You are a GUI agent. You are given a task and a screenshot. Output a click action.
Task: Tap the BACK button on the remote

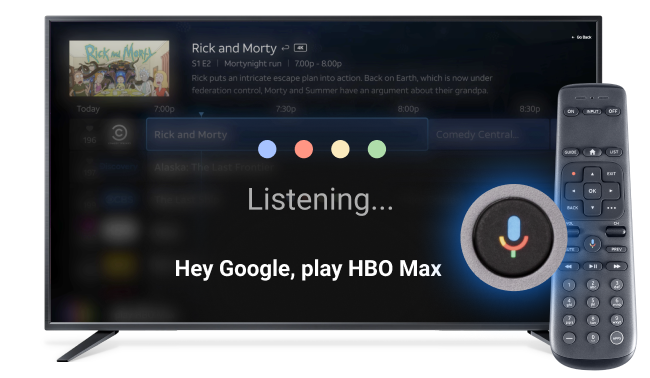[x=572, y=208]
